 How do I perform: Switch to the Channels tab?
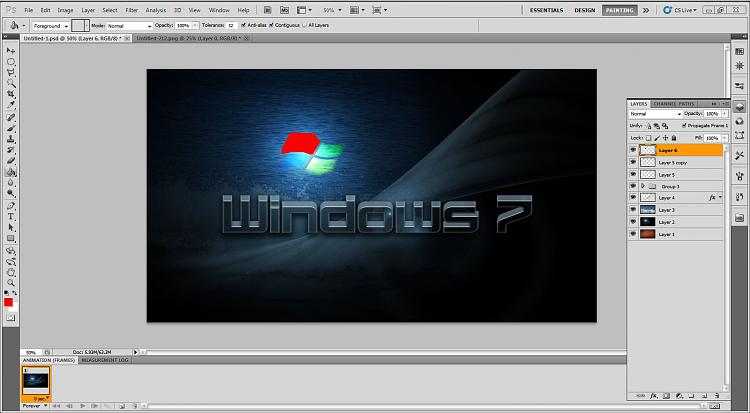tap(664, 104)
